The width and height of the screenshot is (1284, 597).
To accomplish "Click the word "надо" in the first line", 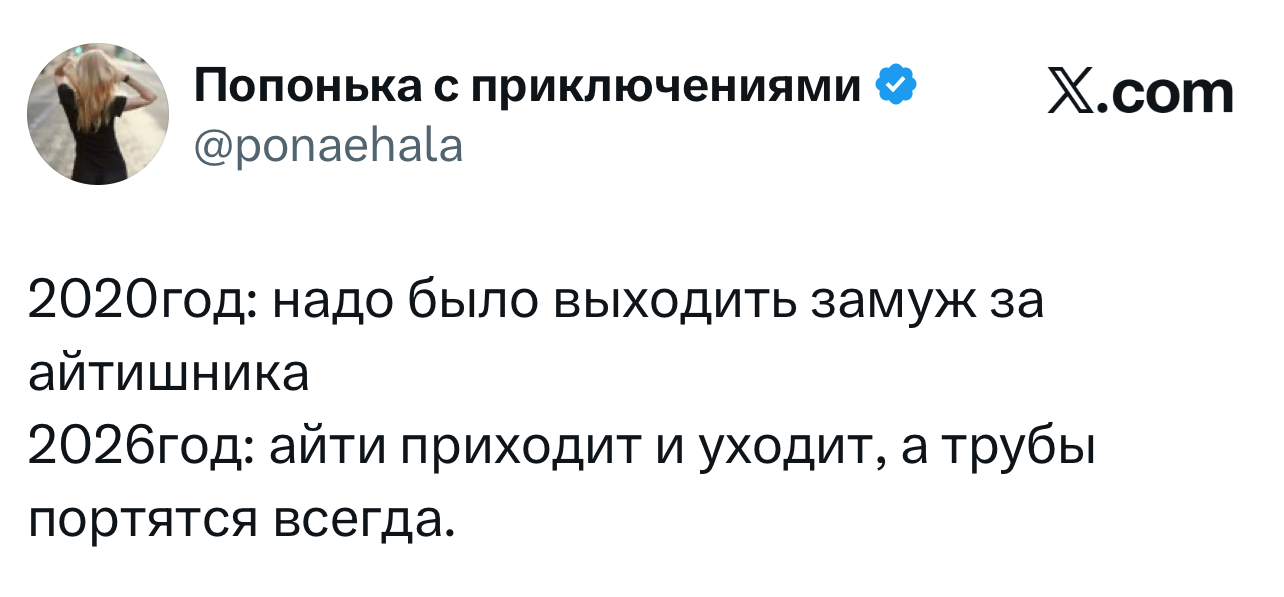I will [x=330, y=302].
